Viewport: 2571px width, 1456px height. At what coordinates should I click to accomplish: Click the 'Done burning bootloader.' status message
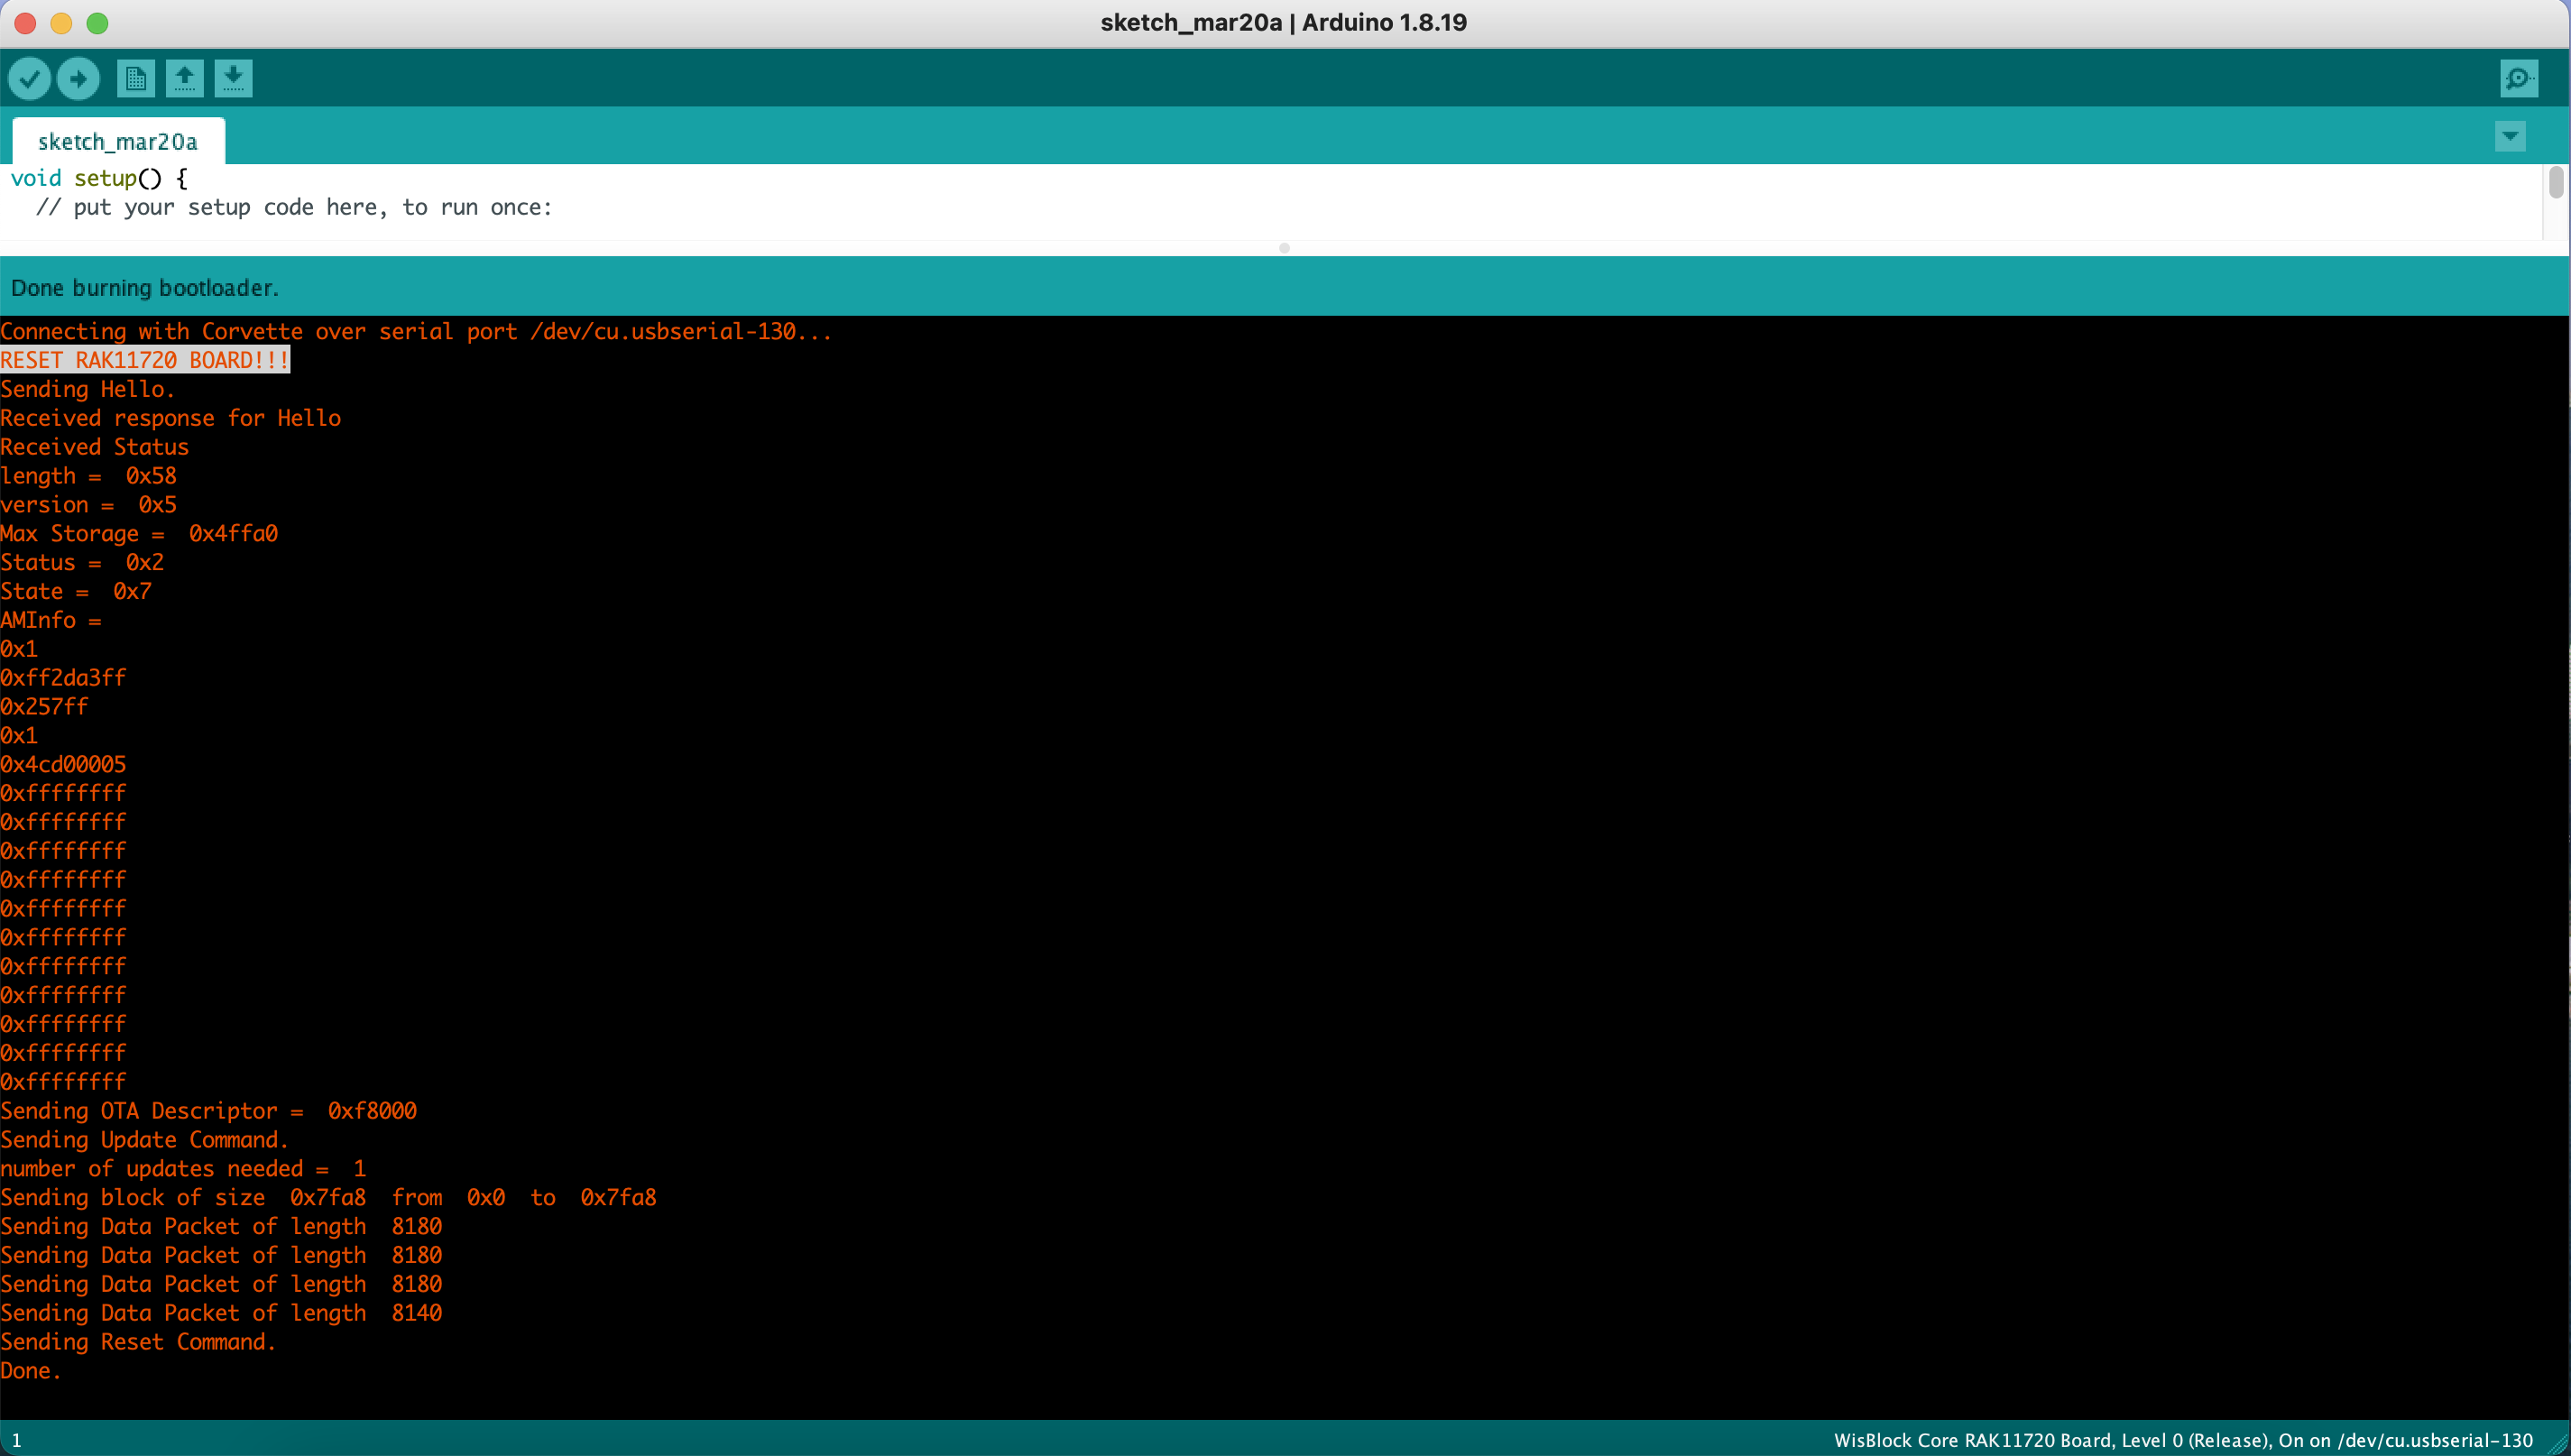pyautogui.click(x=145, y=288)
